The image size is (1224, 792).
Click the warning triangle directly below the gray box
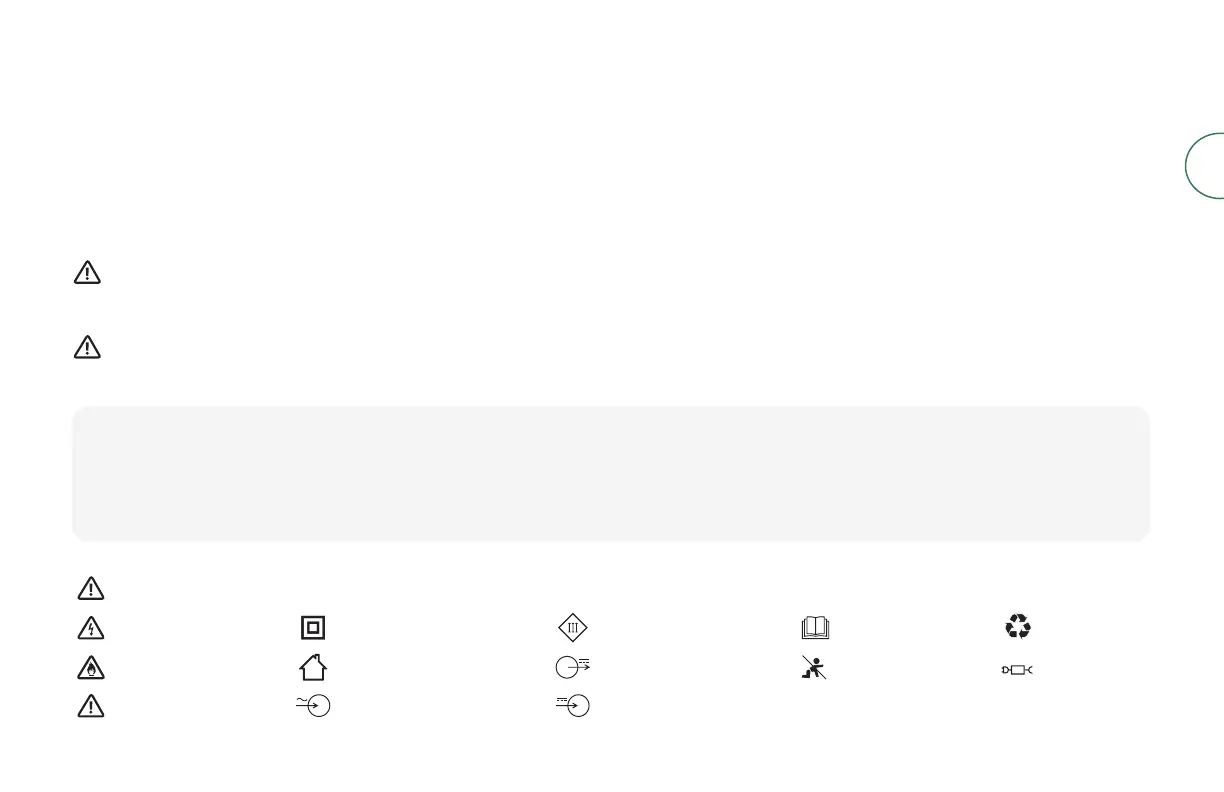[x=89, y=587]
